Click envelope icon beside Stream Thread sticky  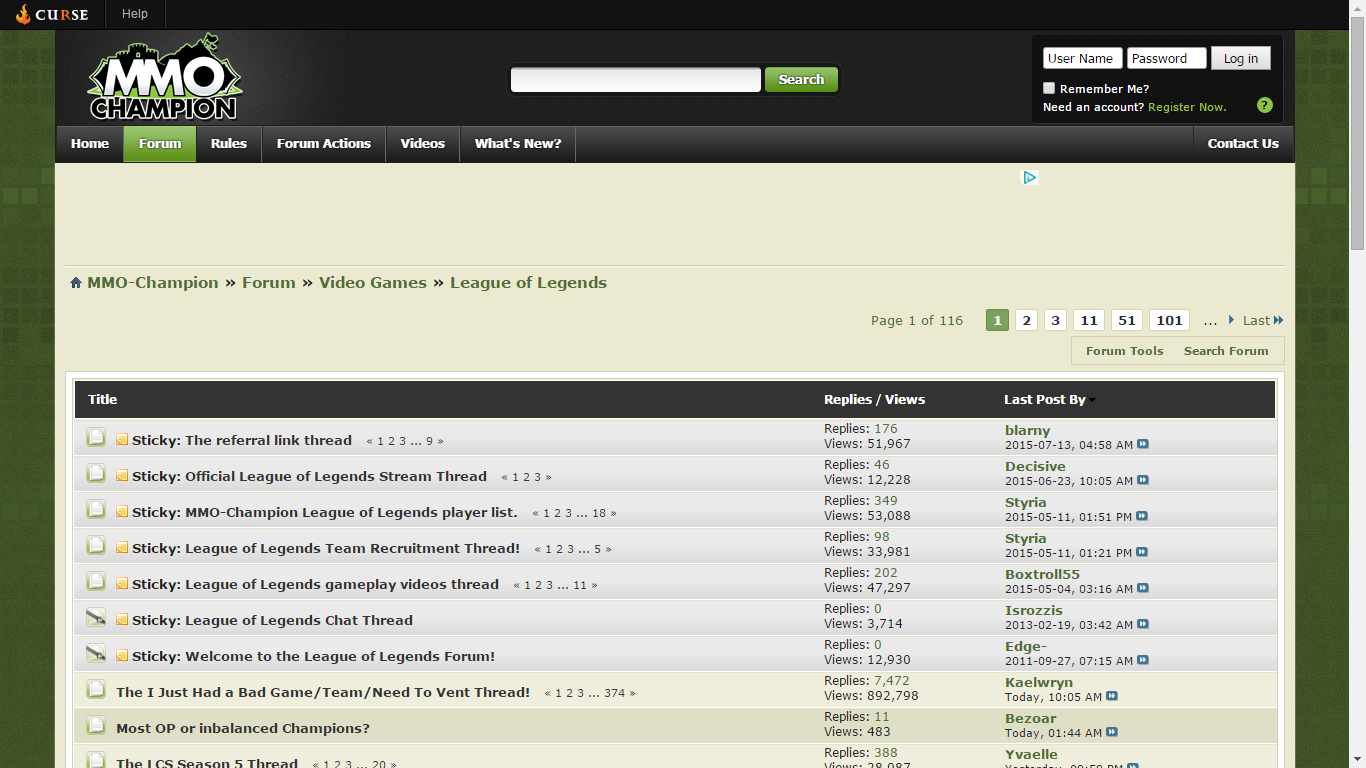click(x=122, y=476)
